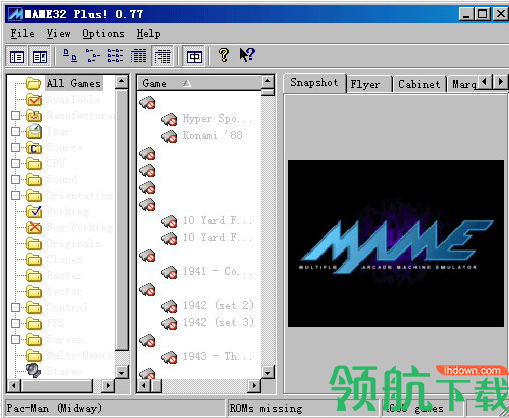Toggle the screenshot area toolbar button

click(40, 56)
